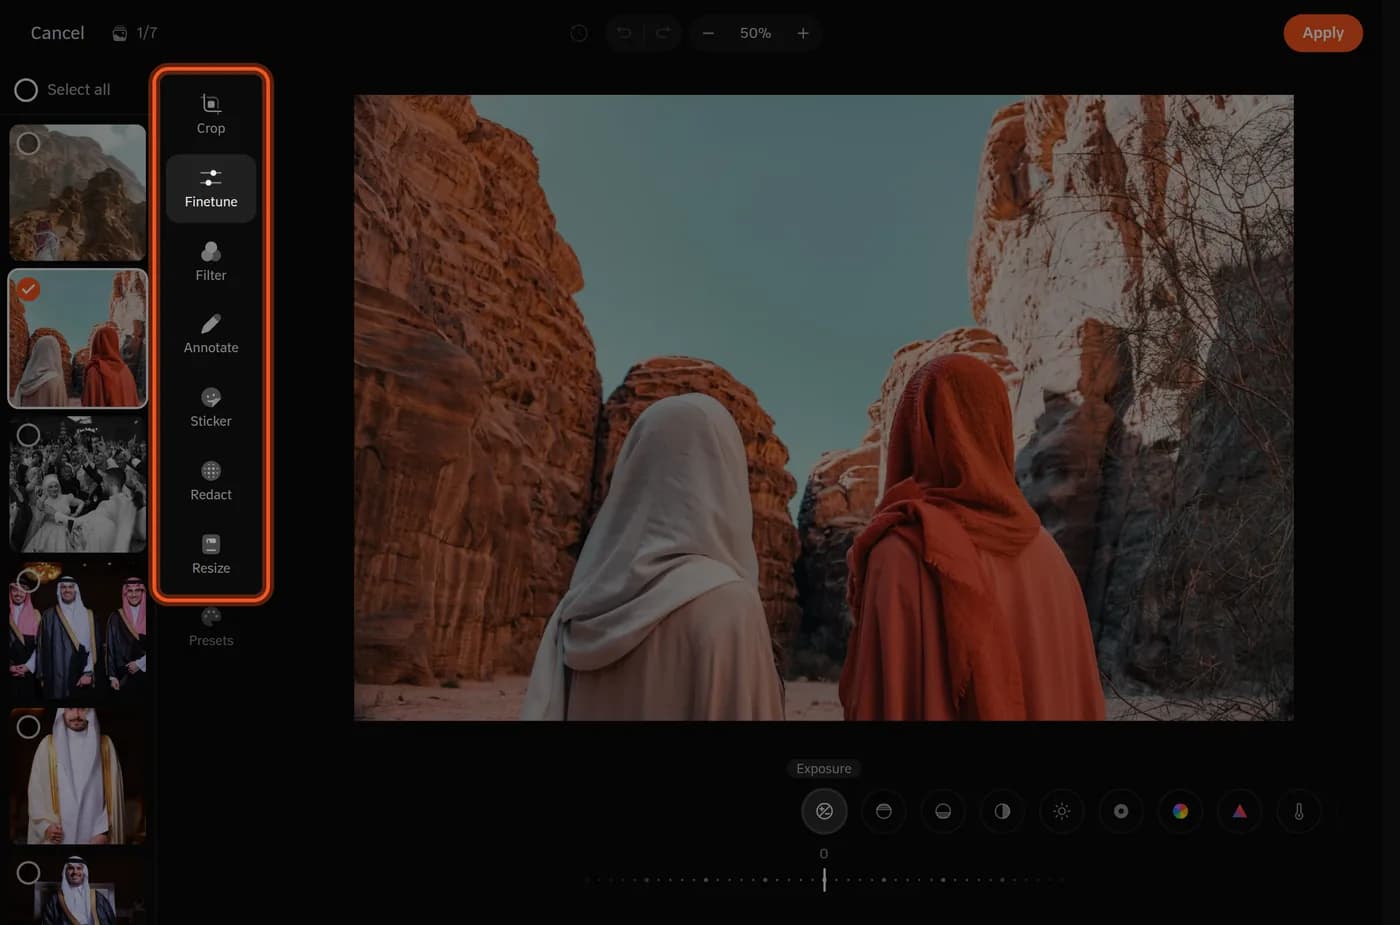This screenshot has width=1400, height=925.
Task: Zoom in with the plus icon
Action: (803, 33)
